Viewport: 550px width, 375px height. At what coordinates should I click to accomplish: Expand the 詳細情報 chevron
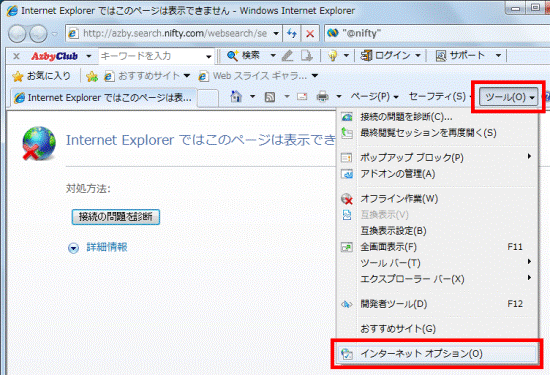pos(73,248)
